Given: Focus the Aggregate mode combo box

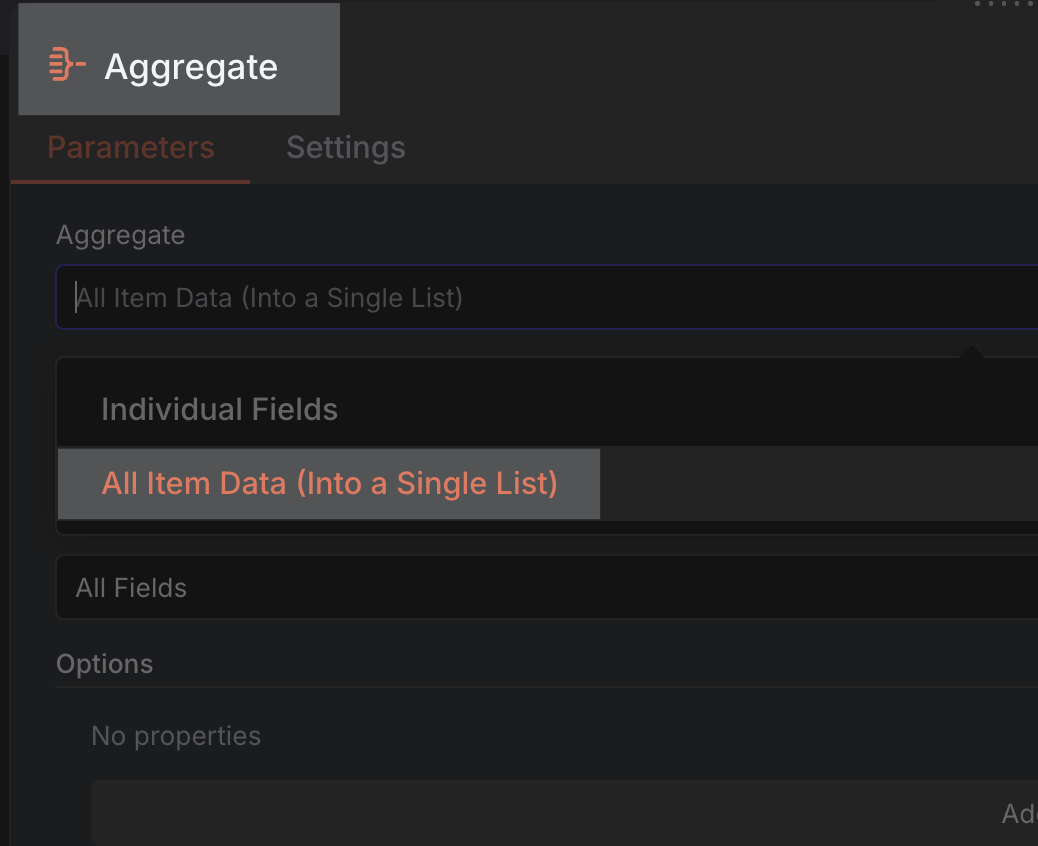Looking at the screenshot, I should pos(547,297).
